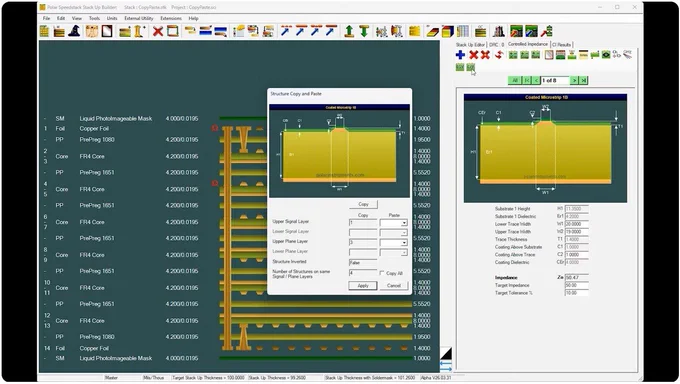Viewport: 680px width, 384px height.
Task: Open the Units menu
Action: (112, 18)
